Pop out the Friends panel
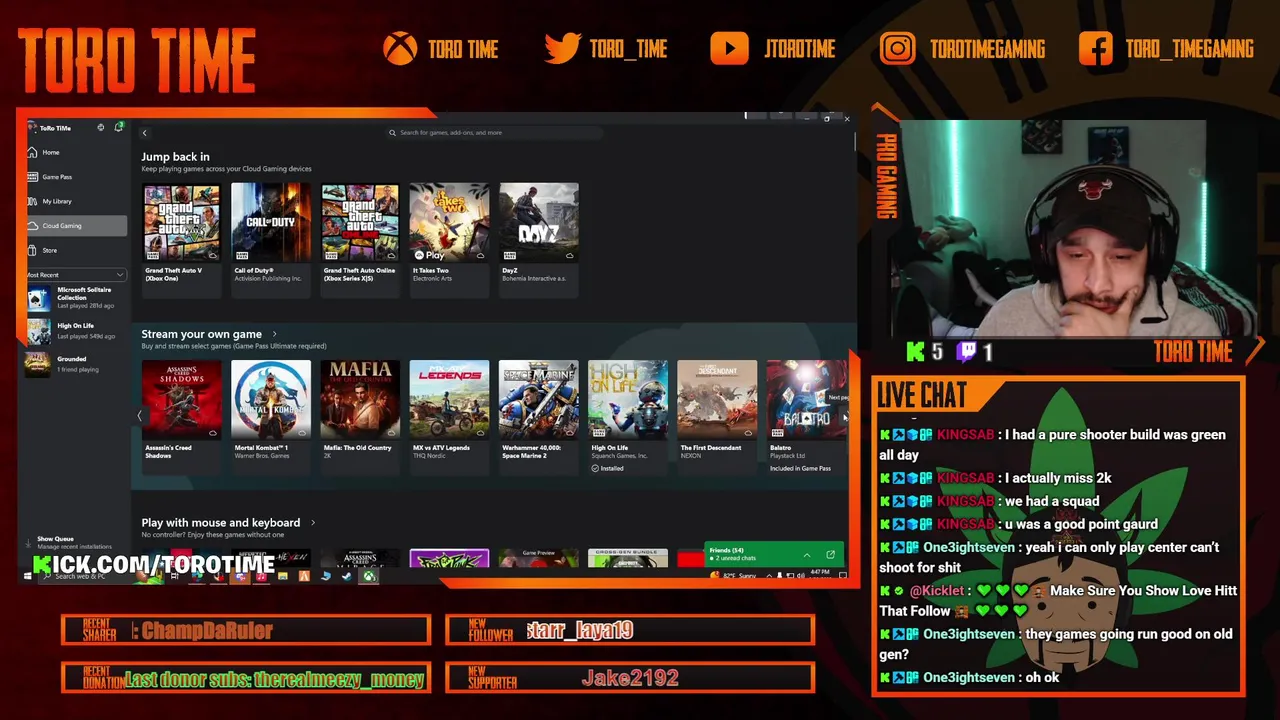 pyautogui.click(x=830, y=555)
